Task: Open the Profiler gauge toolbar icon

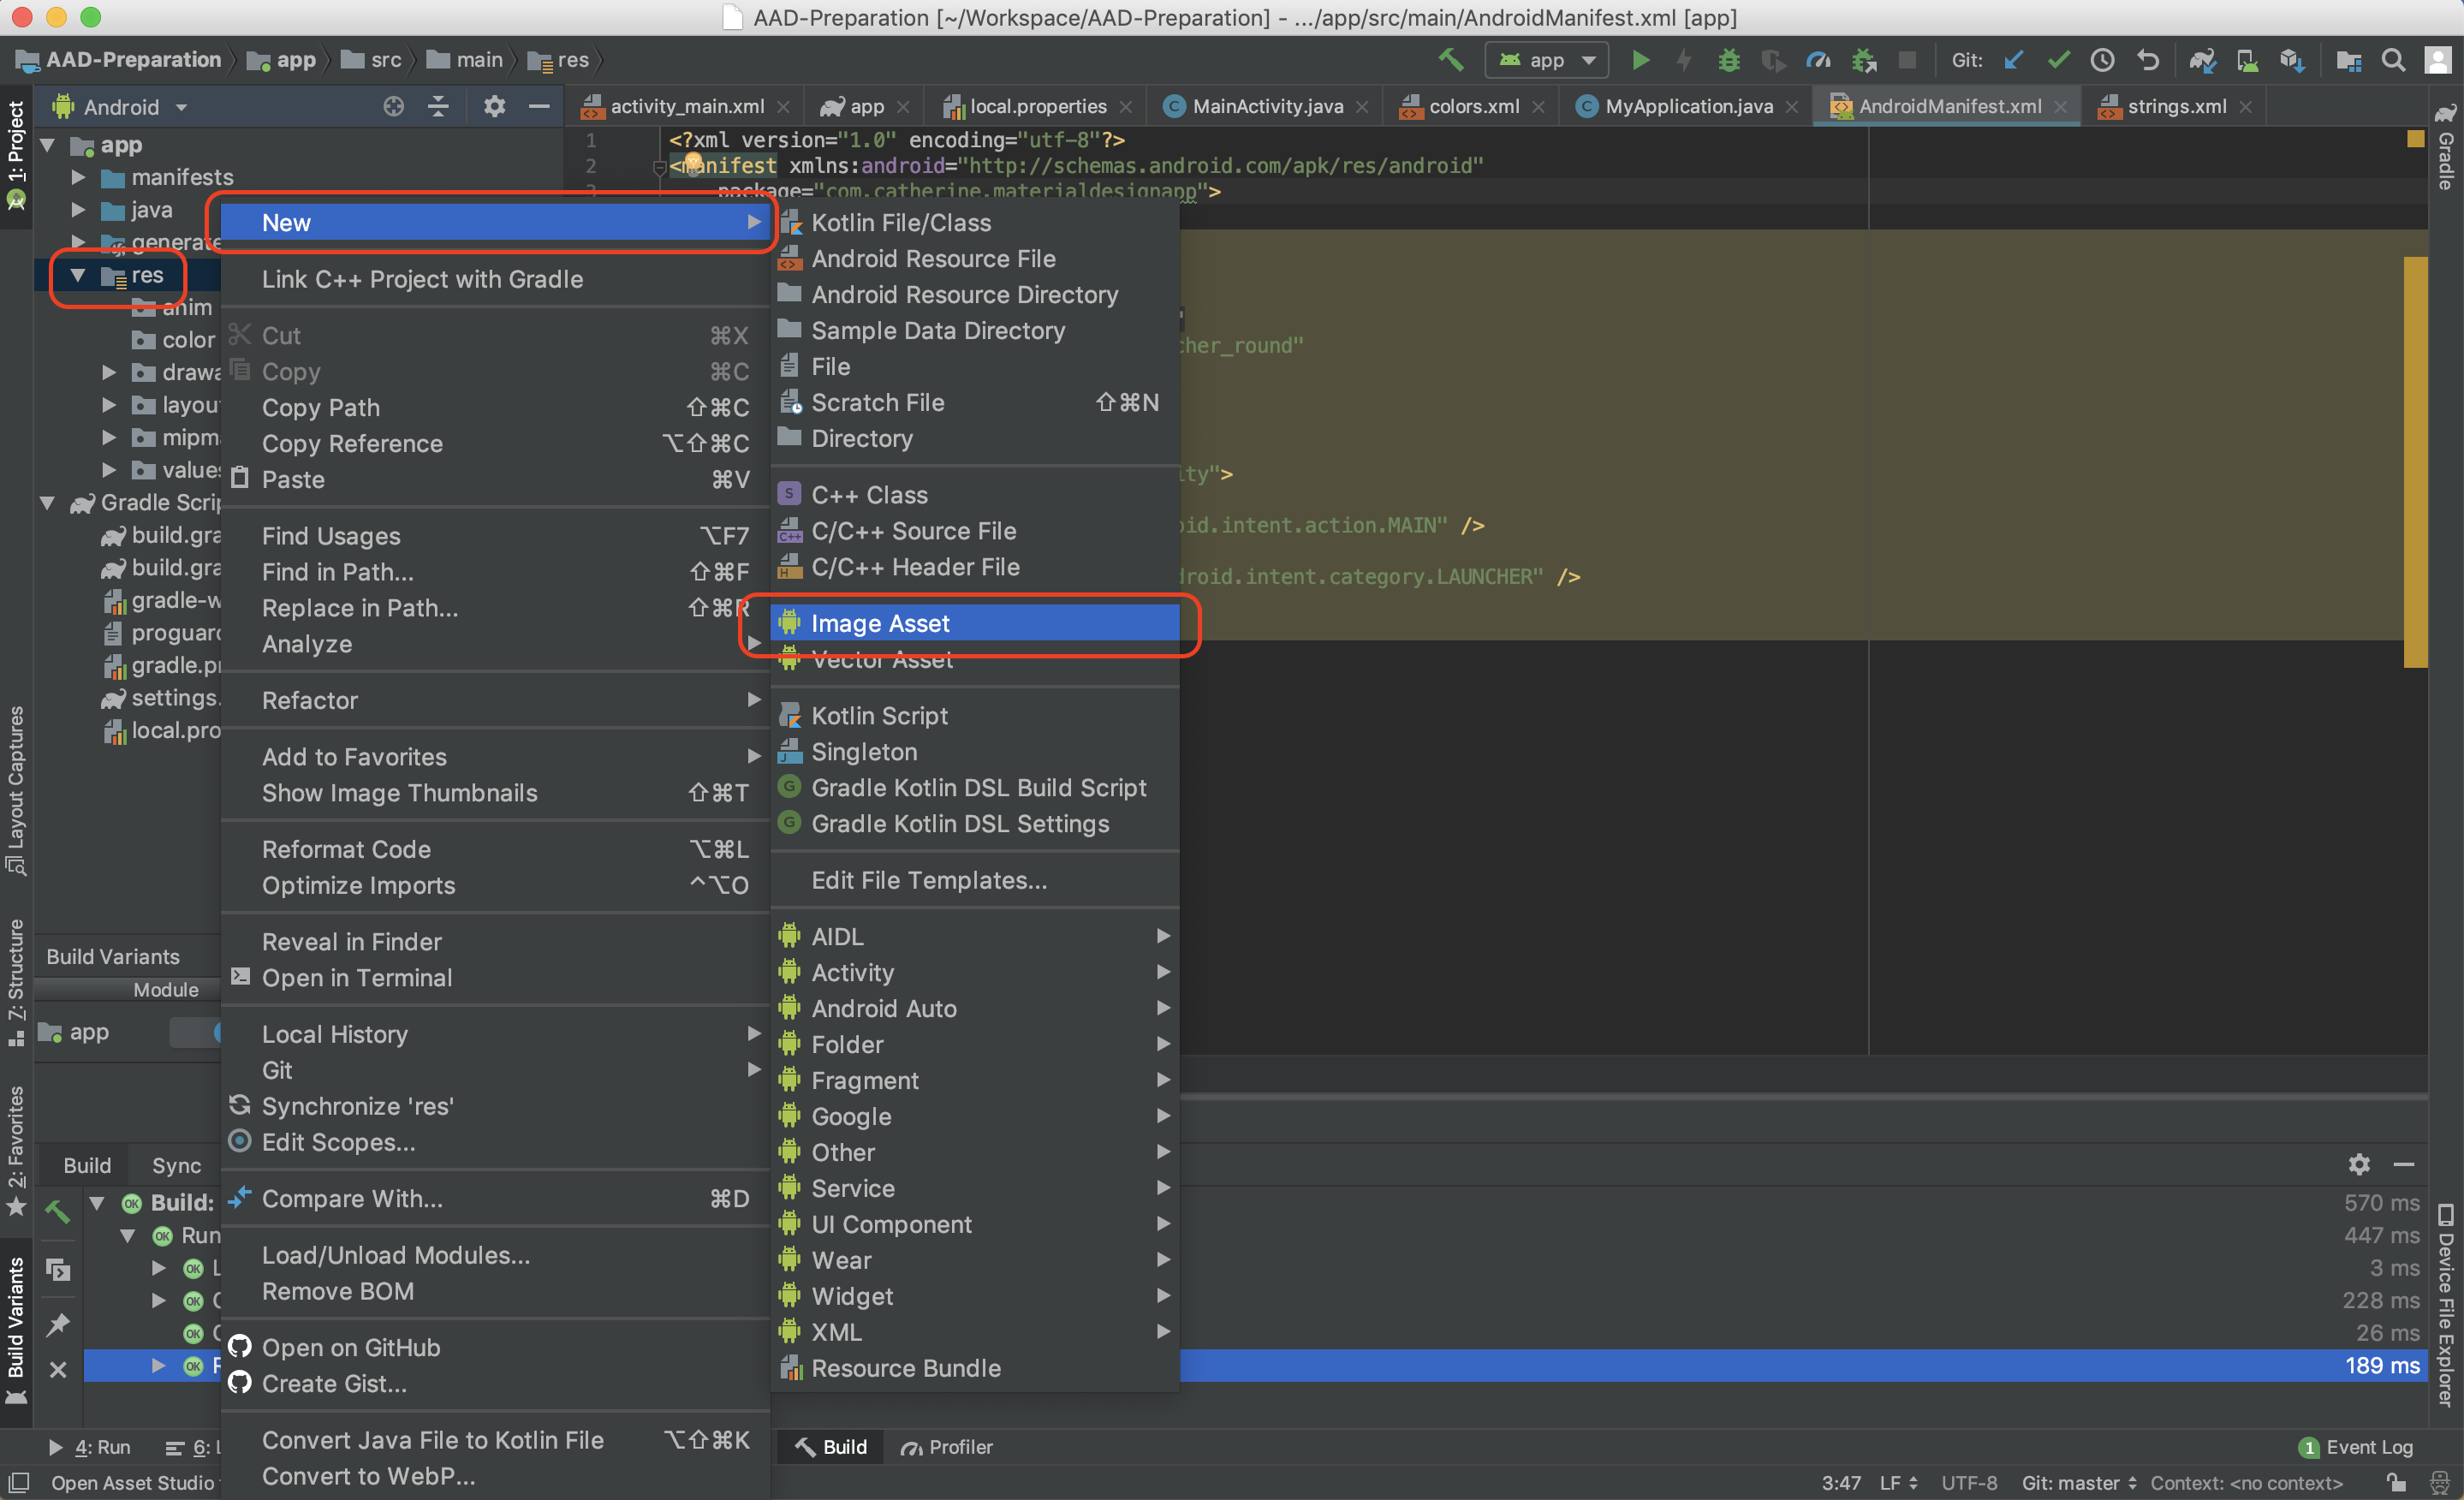Action: click(1818, 60)
